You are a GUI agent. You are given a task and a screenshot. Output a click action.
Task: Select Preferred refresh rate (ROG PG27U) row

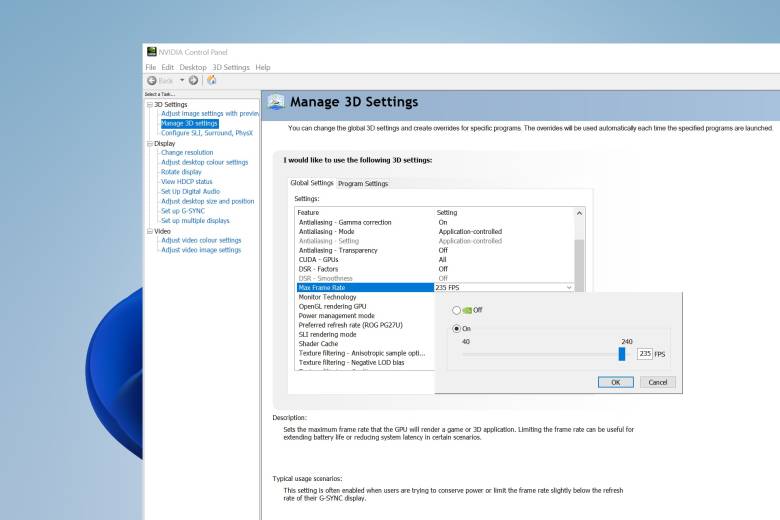coord(365,325)
